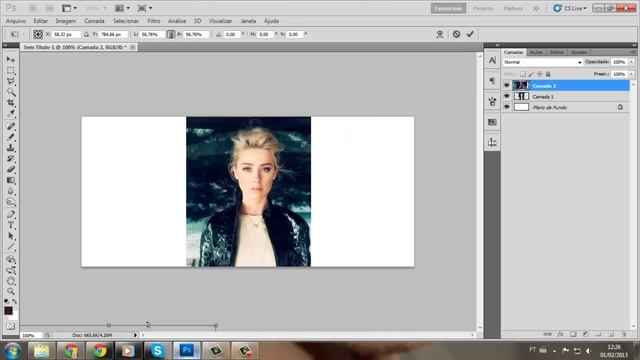The image size is (640, 360).
Task: Select the Clone Stamp tool
Action: click(x=11, y=148)
